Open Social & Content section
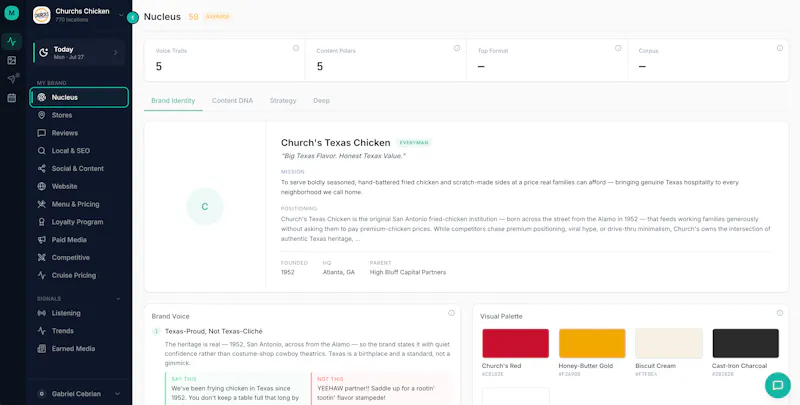The height and width of the screenshot is (405, 800). click(x=79, y=168)
